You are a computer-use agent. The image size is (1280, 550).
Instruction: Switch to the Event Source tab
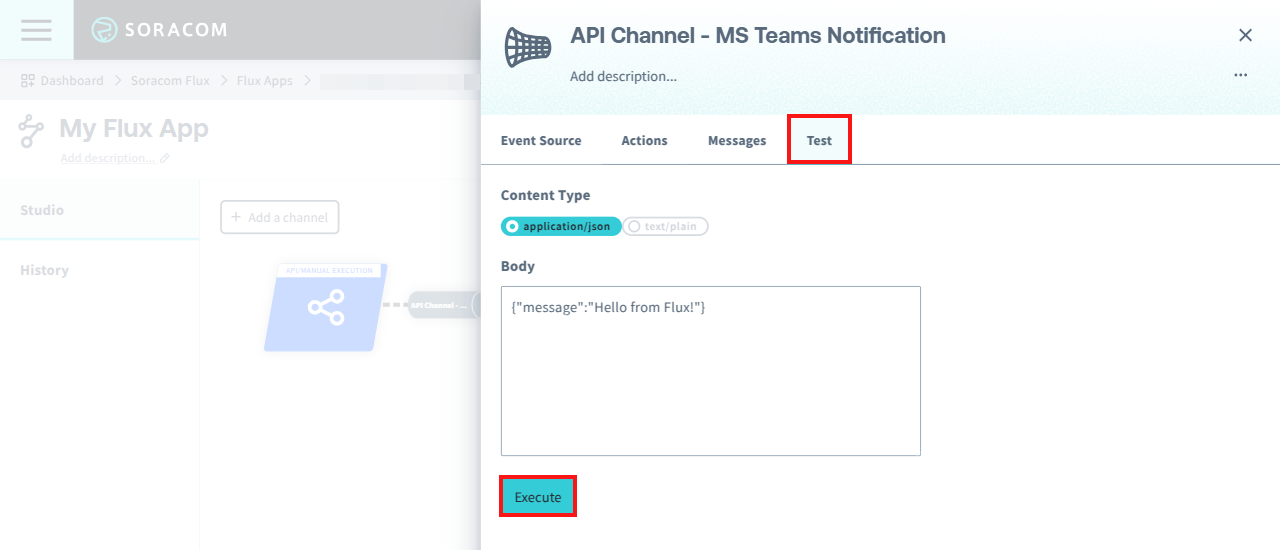tap(541, 141)
